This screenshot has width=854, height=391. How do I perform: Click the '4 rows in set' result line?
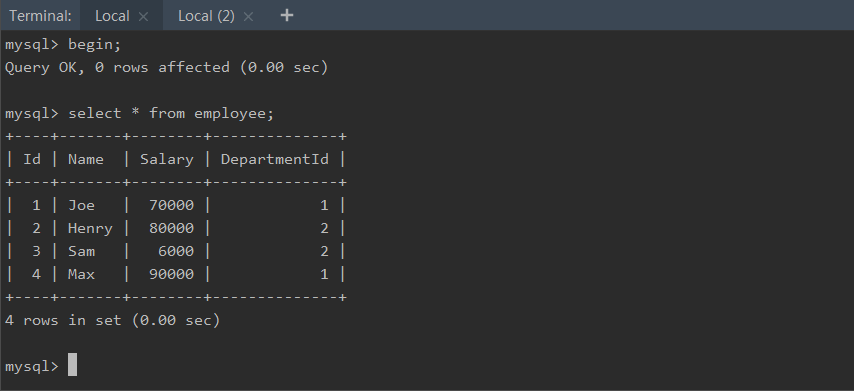point(113,320)
